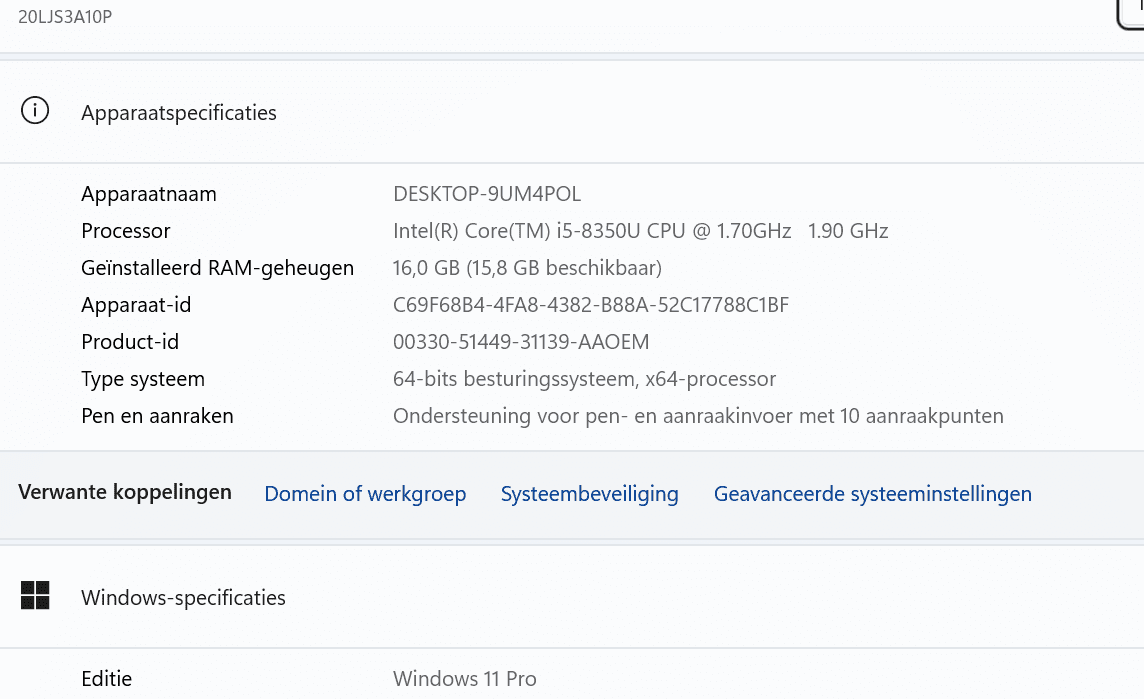
Task: Open the Systeembeveiliging link
Action: click(x=589, y=494)
